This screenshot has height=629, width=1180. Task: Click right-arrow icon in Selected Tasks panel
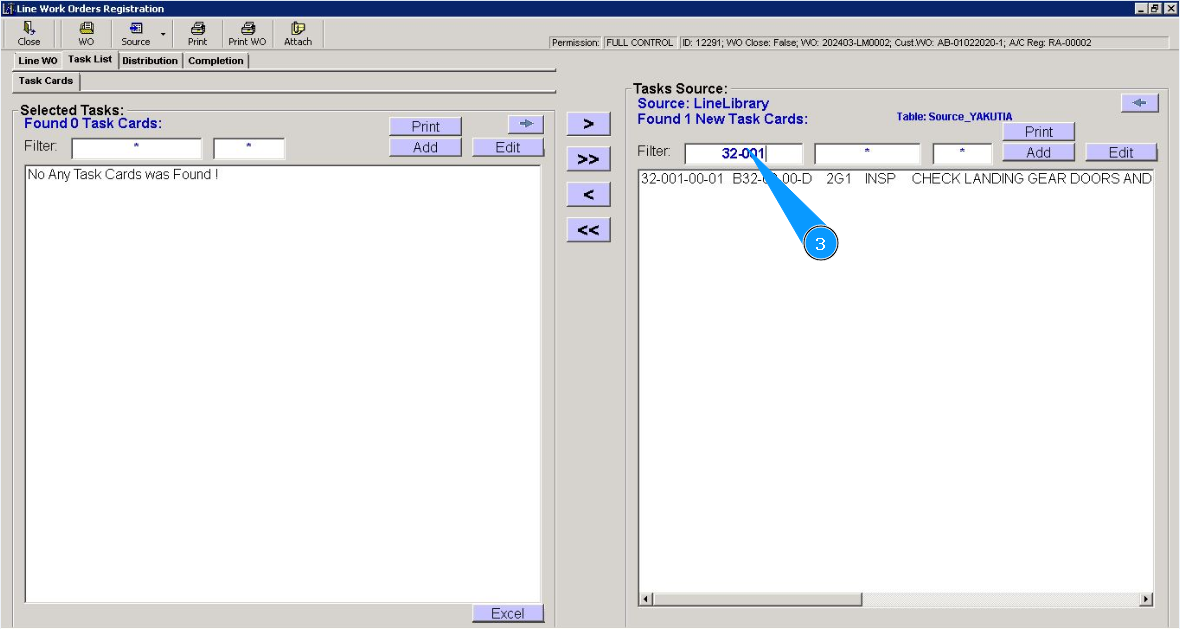pos(526,124)
